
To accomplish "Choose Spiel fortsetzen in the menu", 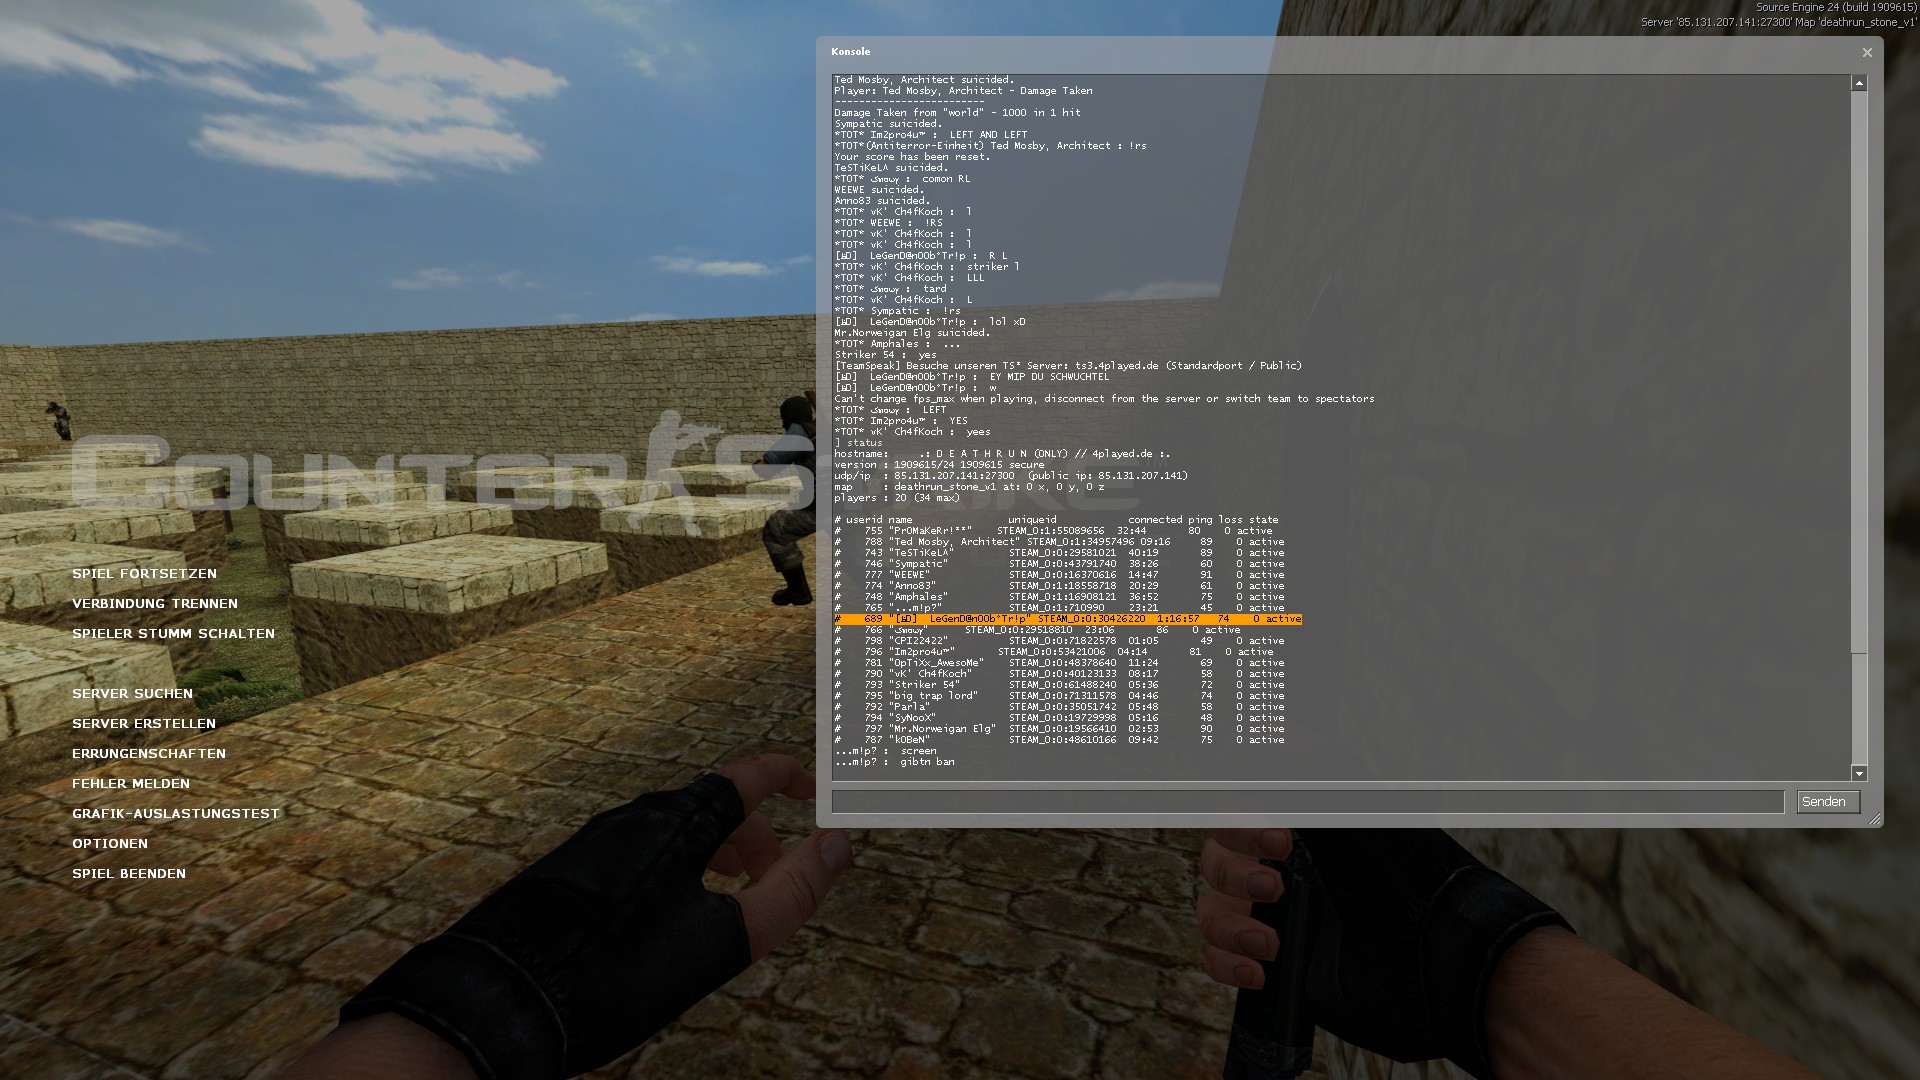I will click(144, 574).
